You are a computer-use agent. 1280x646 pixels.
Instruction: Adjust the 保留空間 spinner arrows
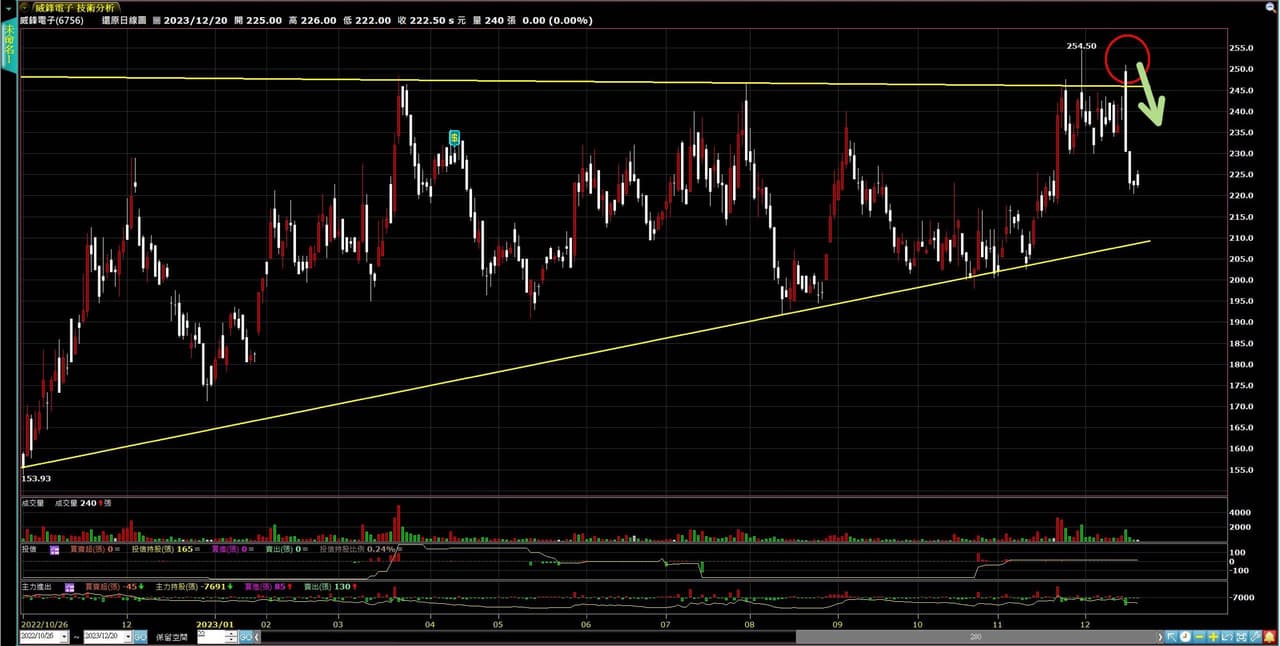tap(232, 636)
